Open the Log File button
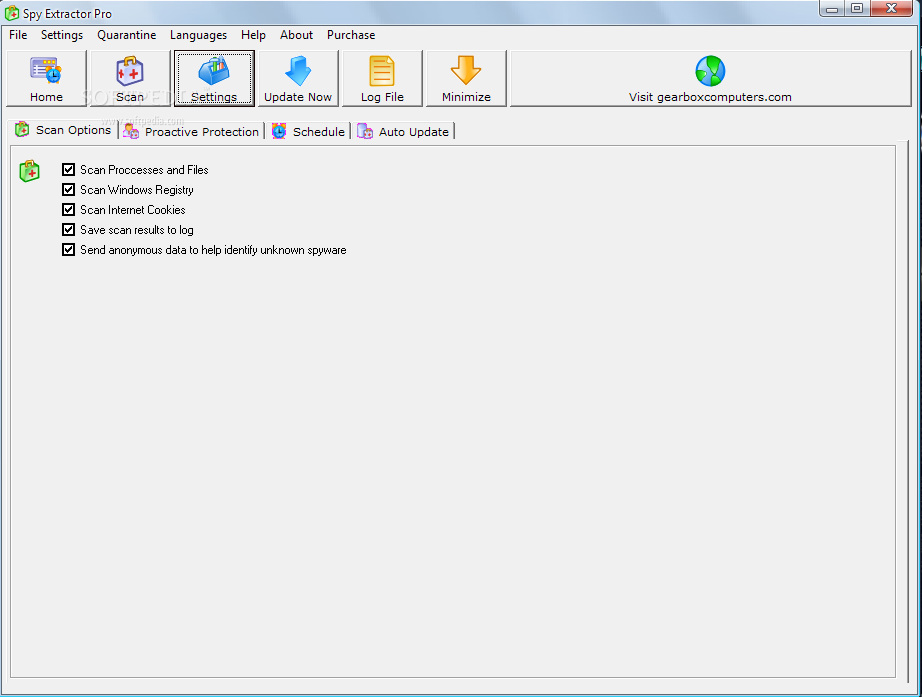This screenshot has width=922, height=697. pyautogui.click(x=382, y=78)
